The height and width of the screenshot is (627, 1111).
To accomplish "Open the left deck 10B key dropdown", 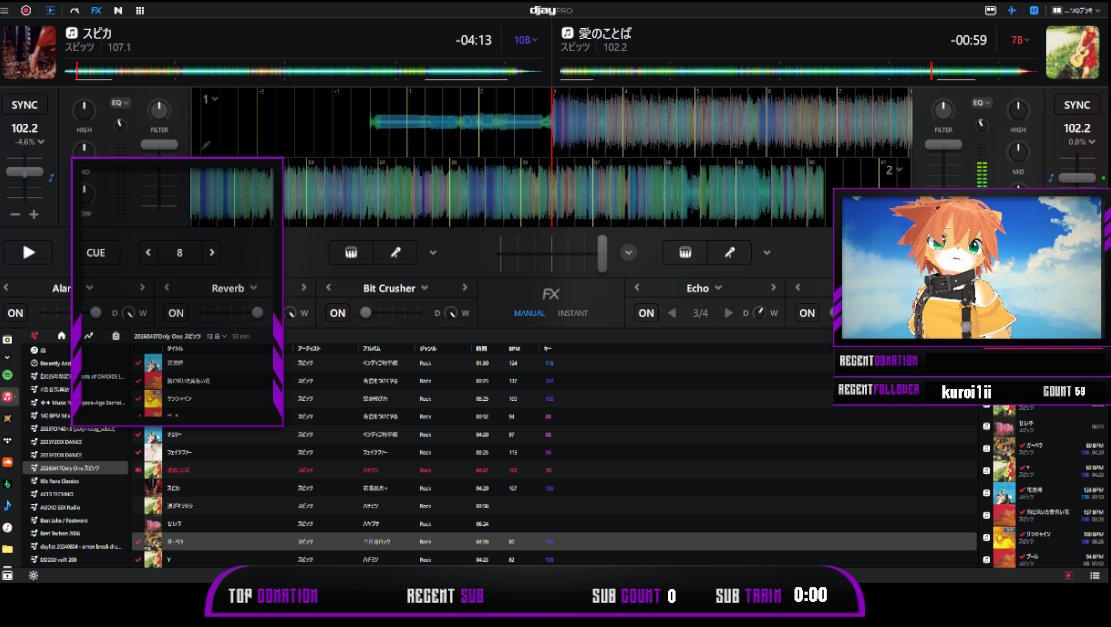I will (x=525, y=40).
